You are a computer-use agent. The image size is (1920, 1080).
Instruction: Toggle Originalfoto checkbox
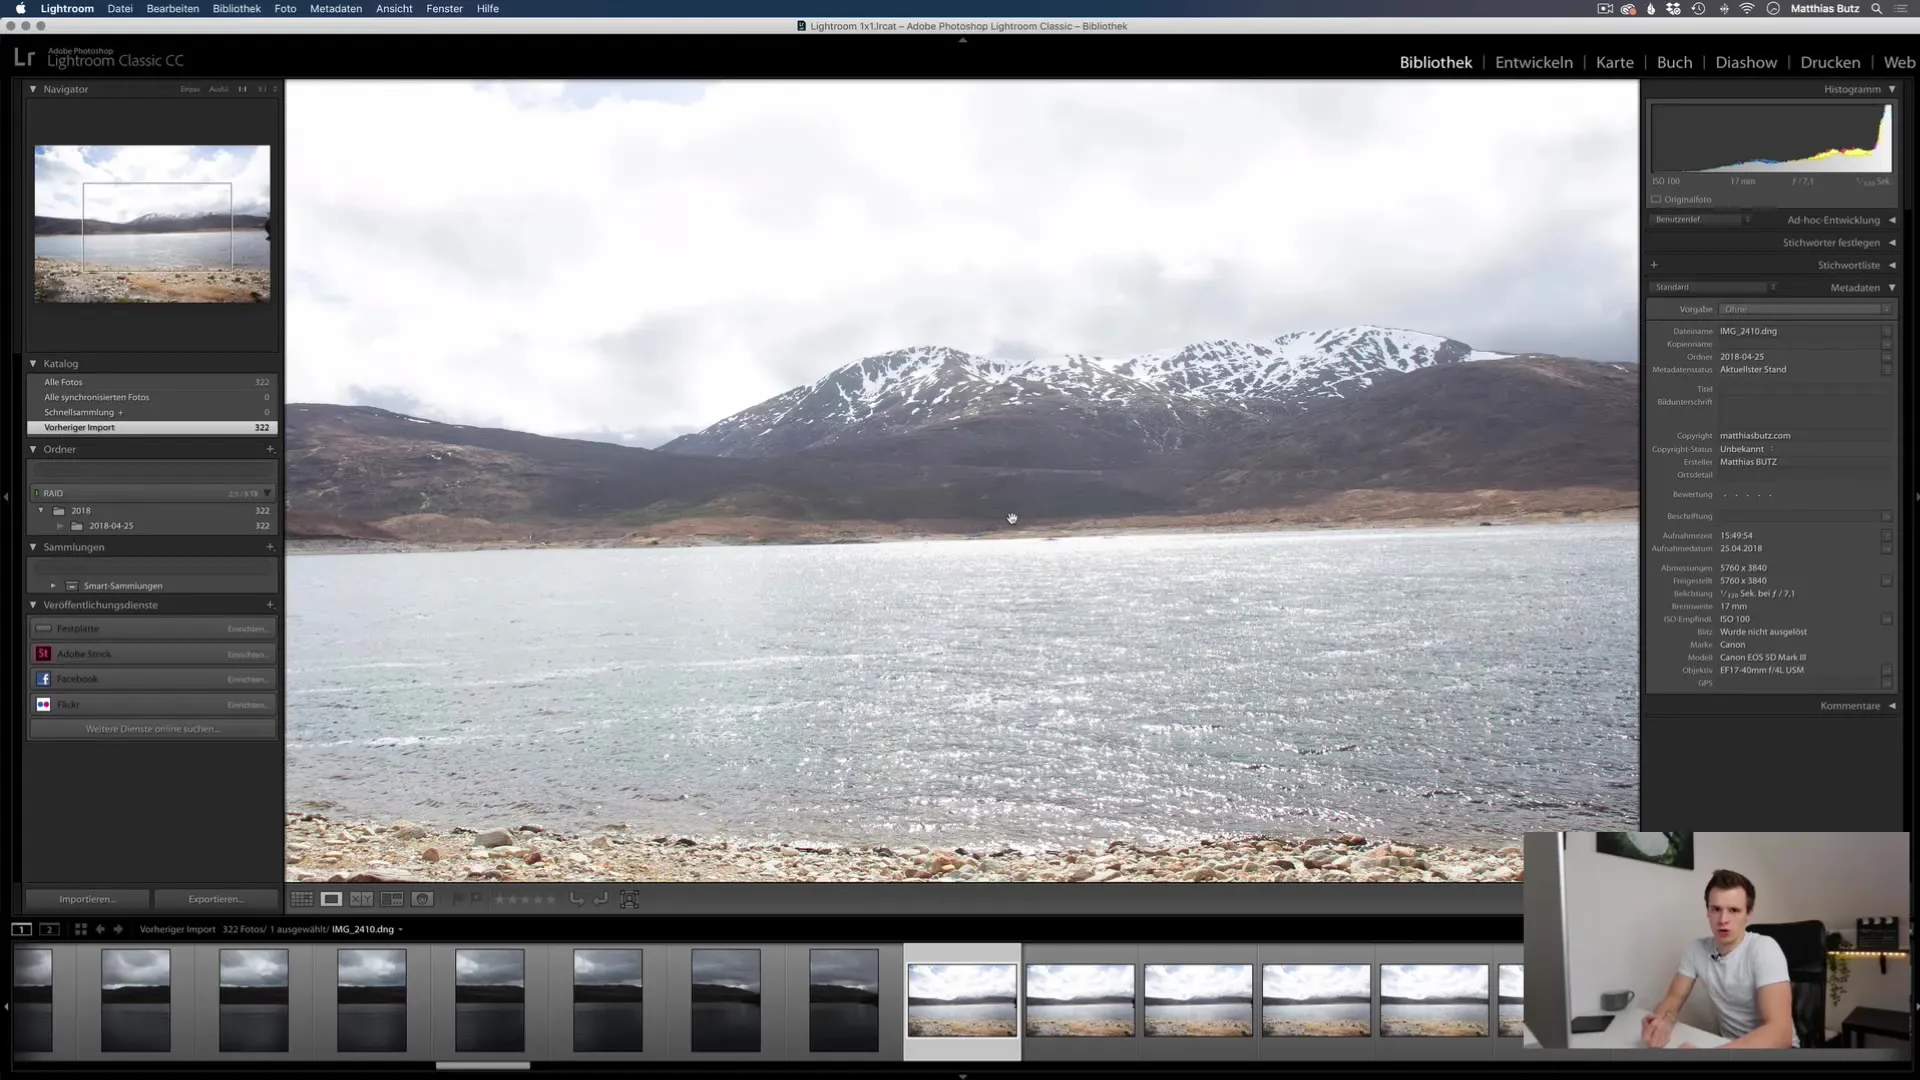point(1656,199)
